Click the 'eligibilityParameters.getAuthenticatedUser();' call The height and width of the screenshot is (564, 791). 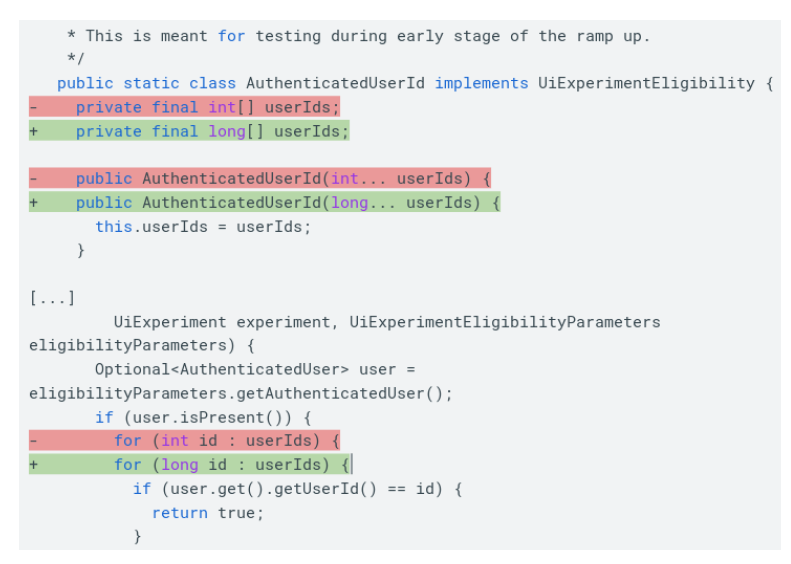pyautogui.click(x=240, y=393)
